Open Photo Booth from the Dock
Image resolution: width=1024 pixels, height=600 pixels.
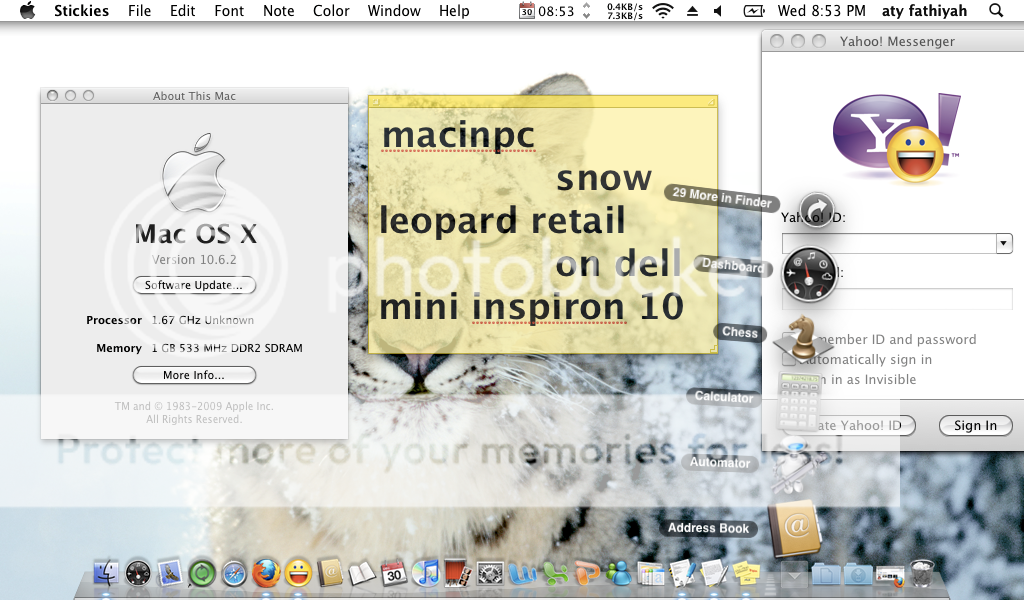pos(458,573)
